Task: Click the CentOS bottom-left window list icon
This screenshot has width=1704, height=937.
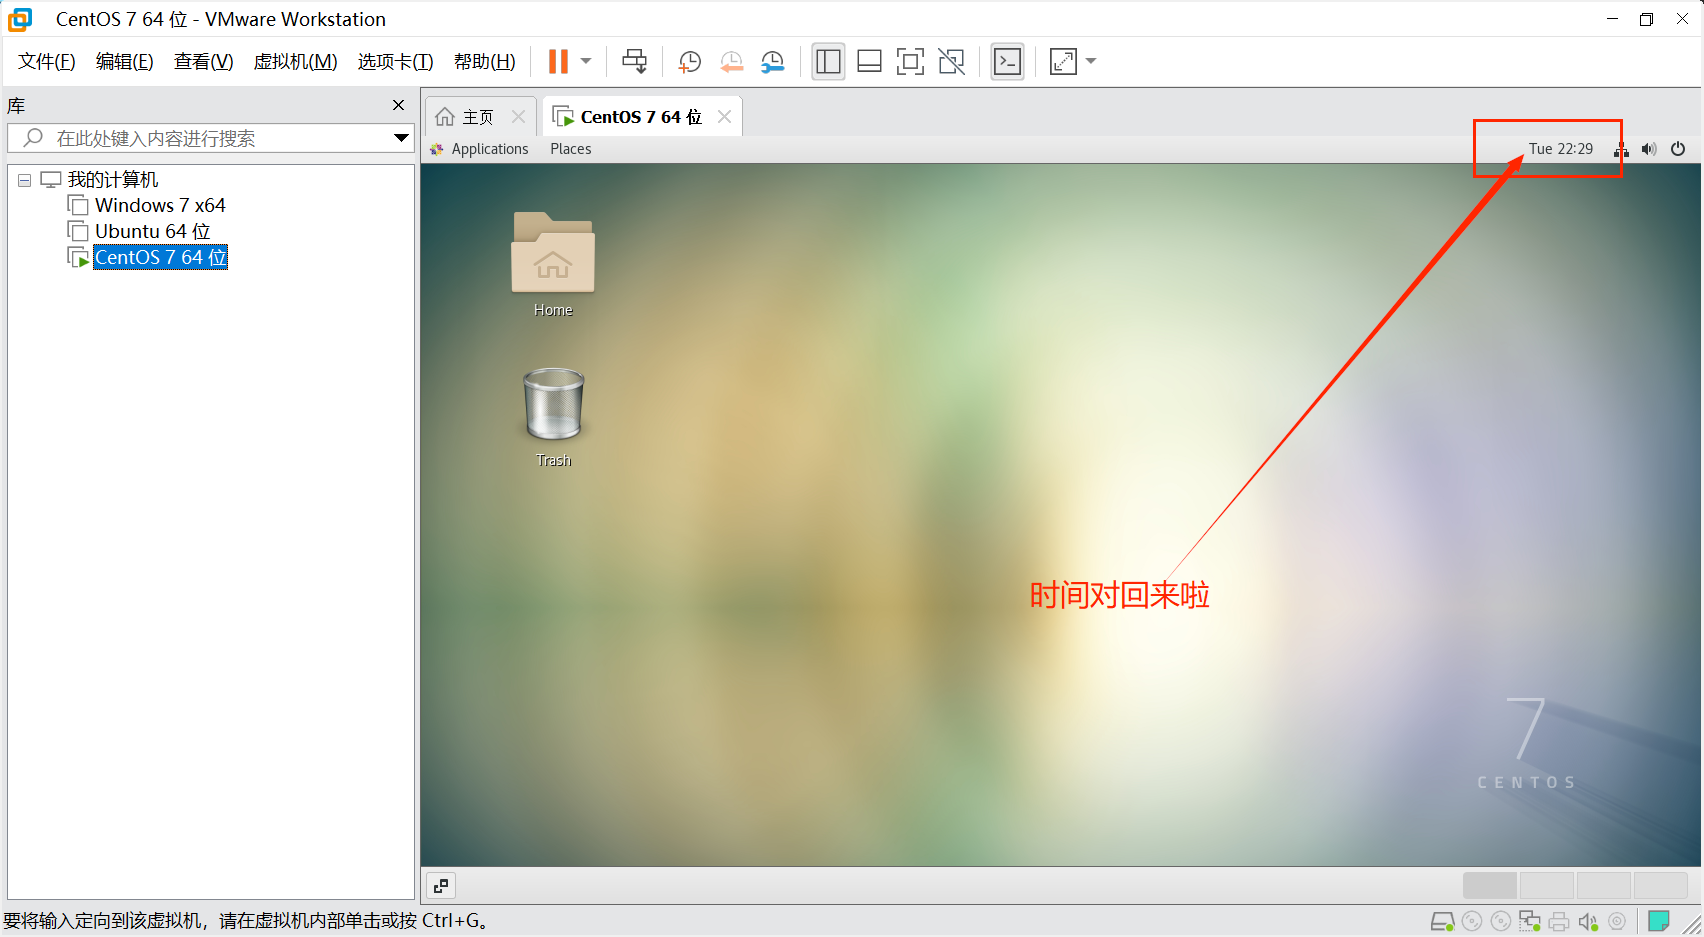Action: pyautogui.click(x=441, y=886)
